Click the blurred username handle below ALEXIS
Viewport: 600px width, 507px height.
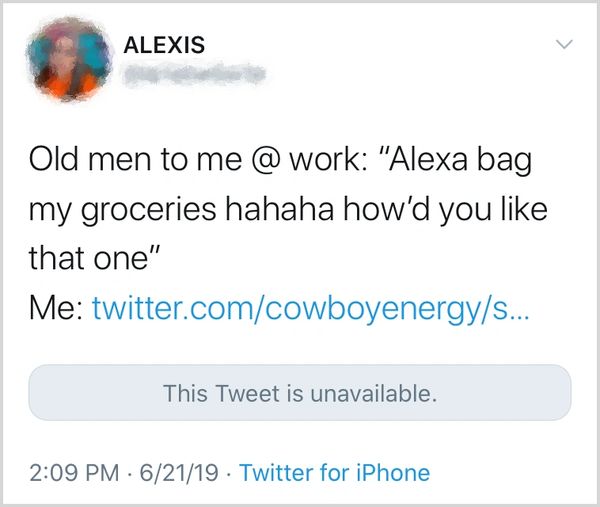pos(190,72)
